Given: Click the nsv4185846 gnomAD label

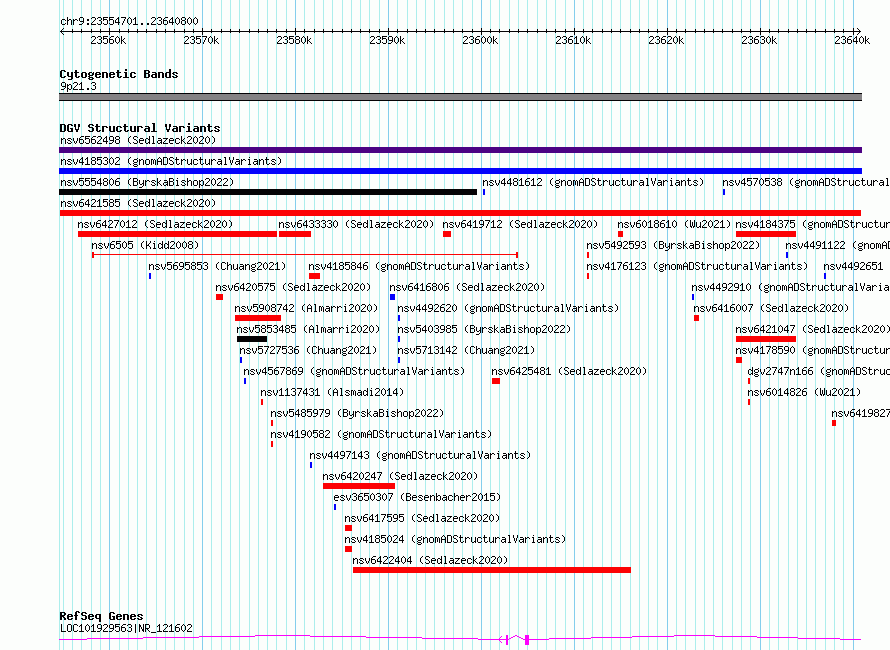Looking at the screenshot, I should point(419,266).
